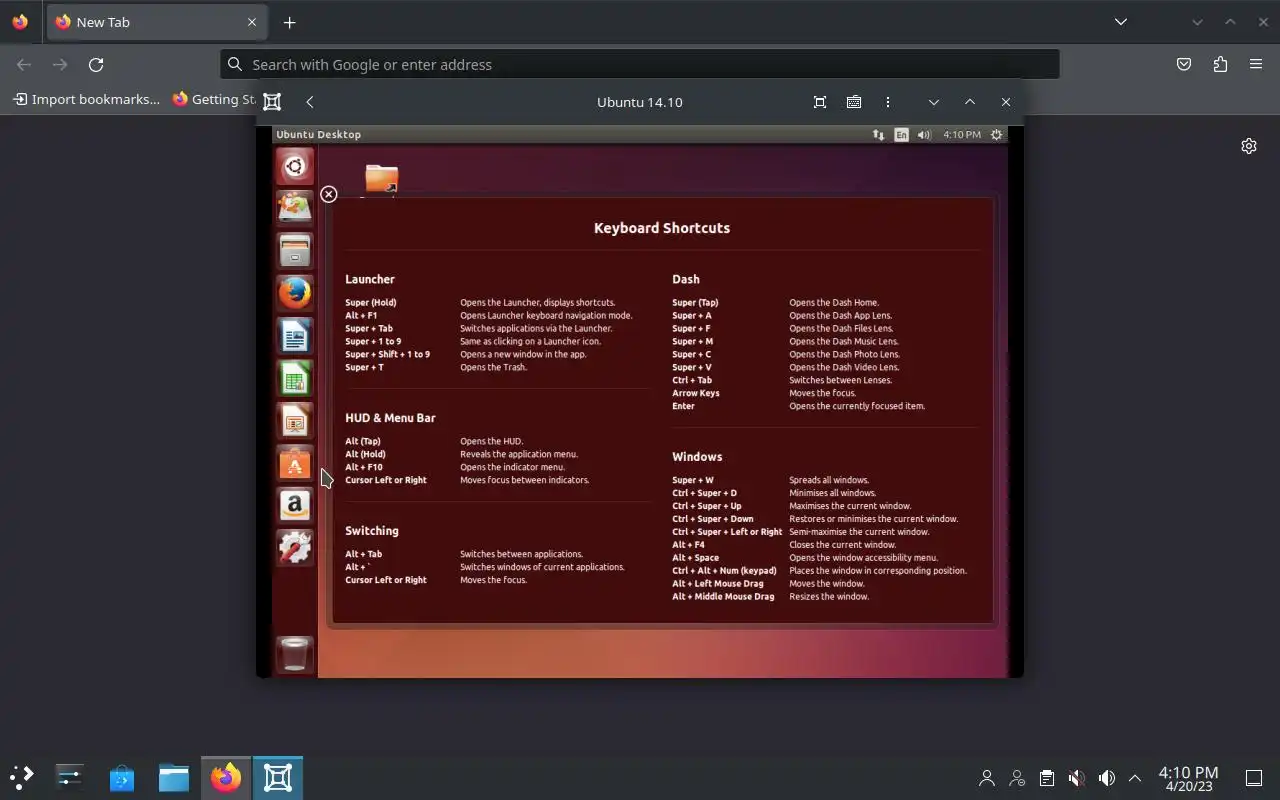Open the En keyboard layout indicator
The image size is (1280, 800).
pyautogui.click(x=901, y=134)
